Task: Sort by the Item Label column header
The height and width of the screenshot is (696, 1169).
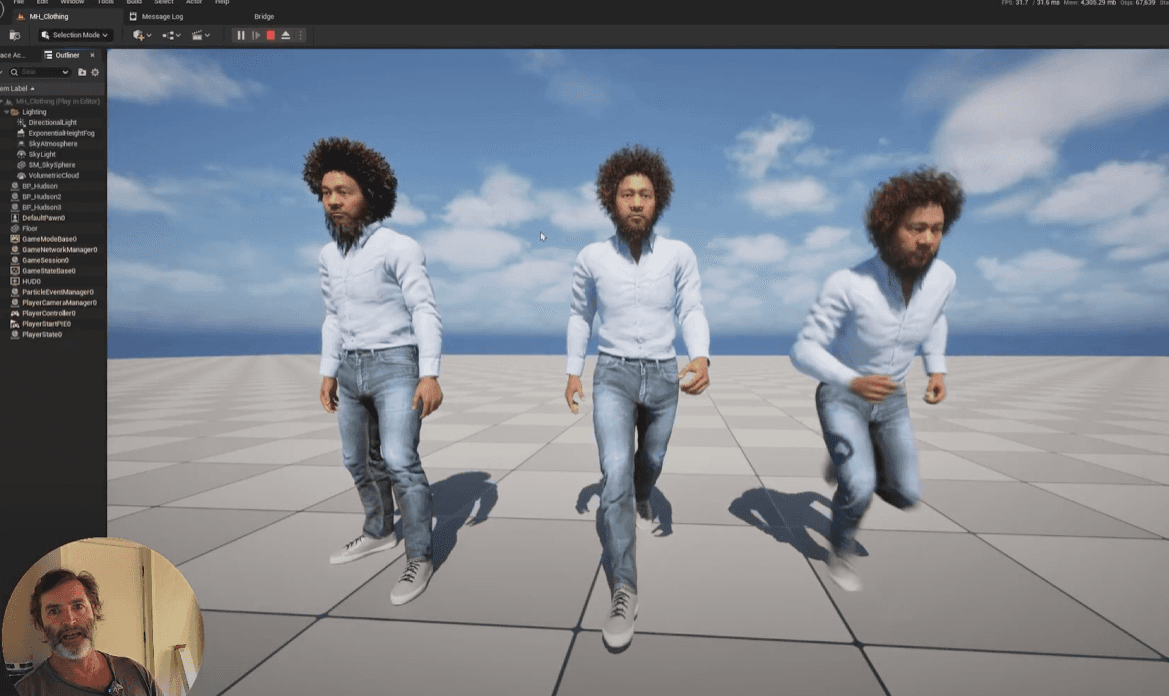Action: click(x=16, y=88)
